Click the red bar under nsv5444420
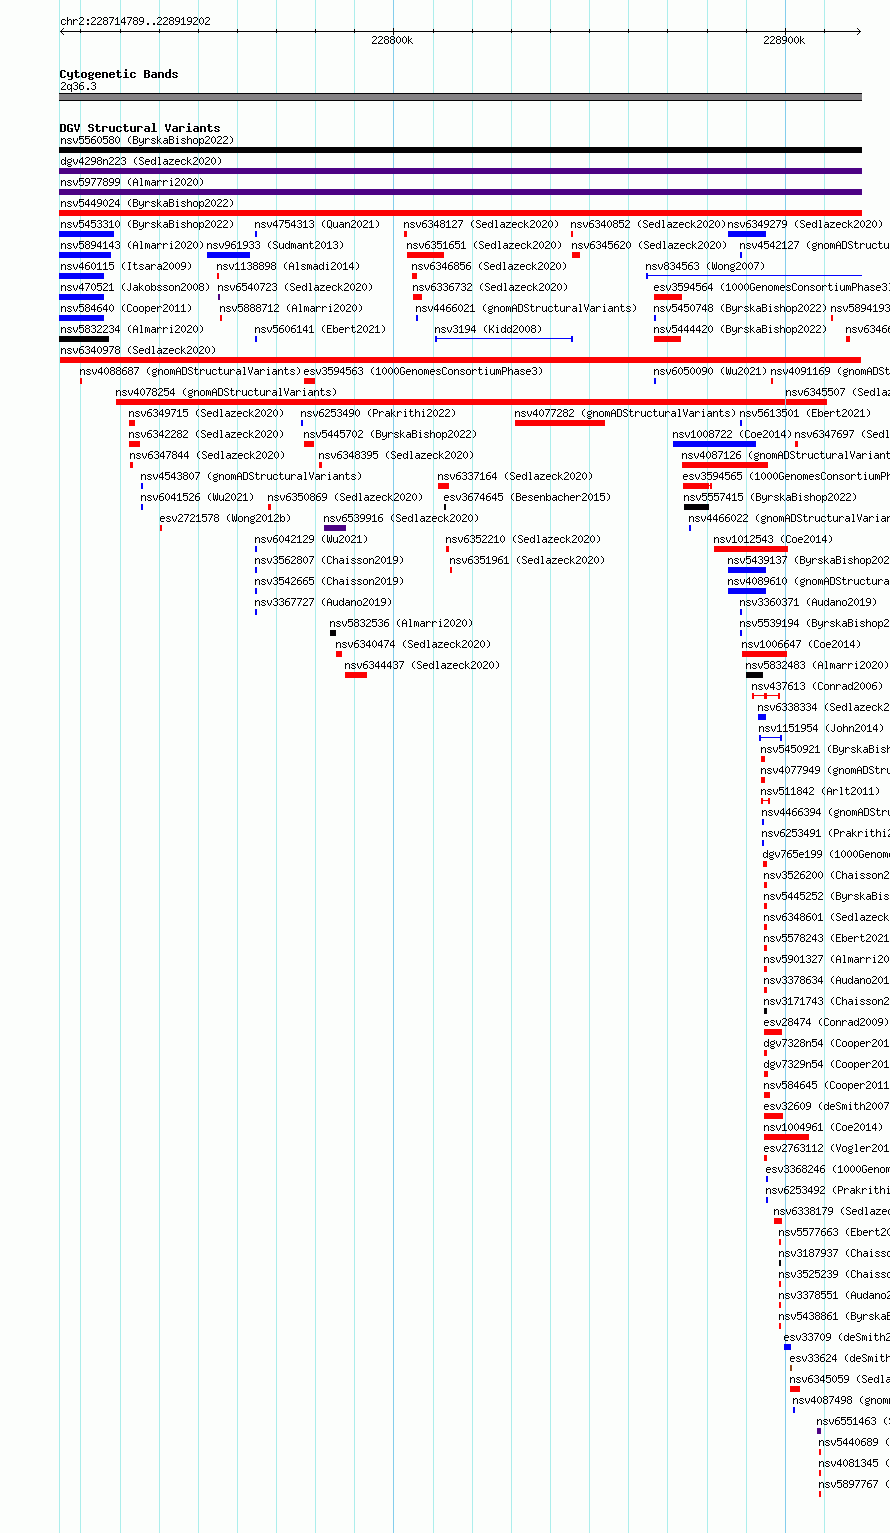Viewport: 890px width, 1533px height. 668,339
